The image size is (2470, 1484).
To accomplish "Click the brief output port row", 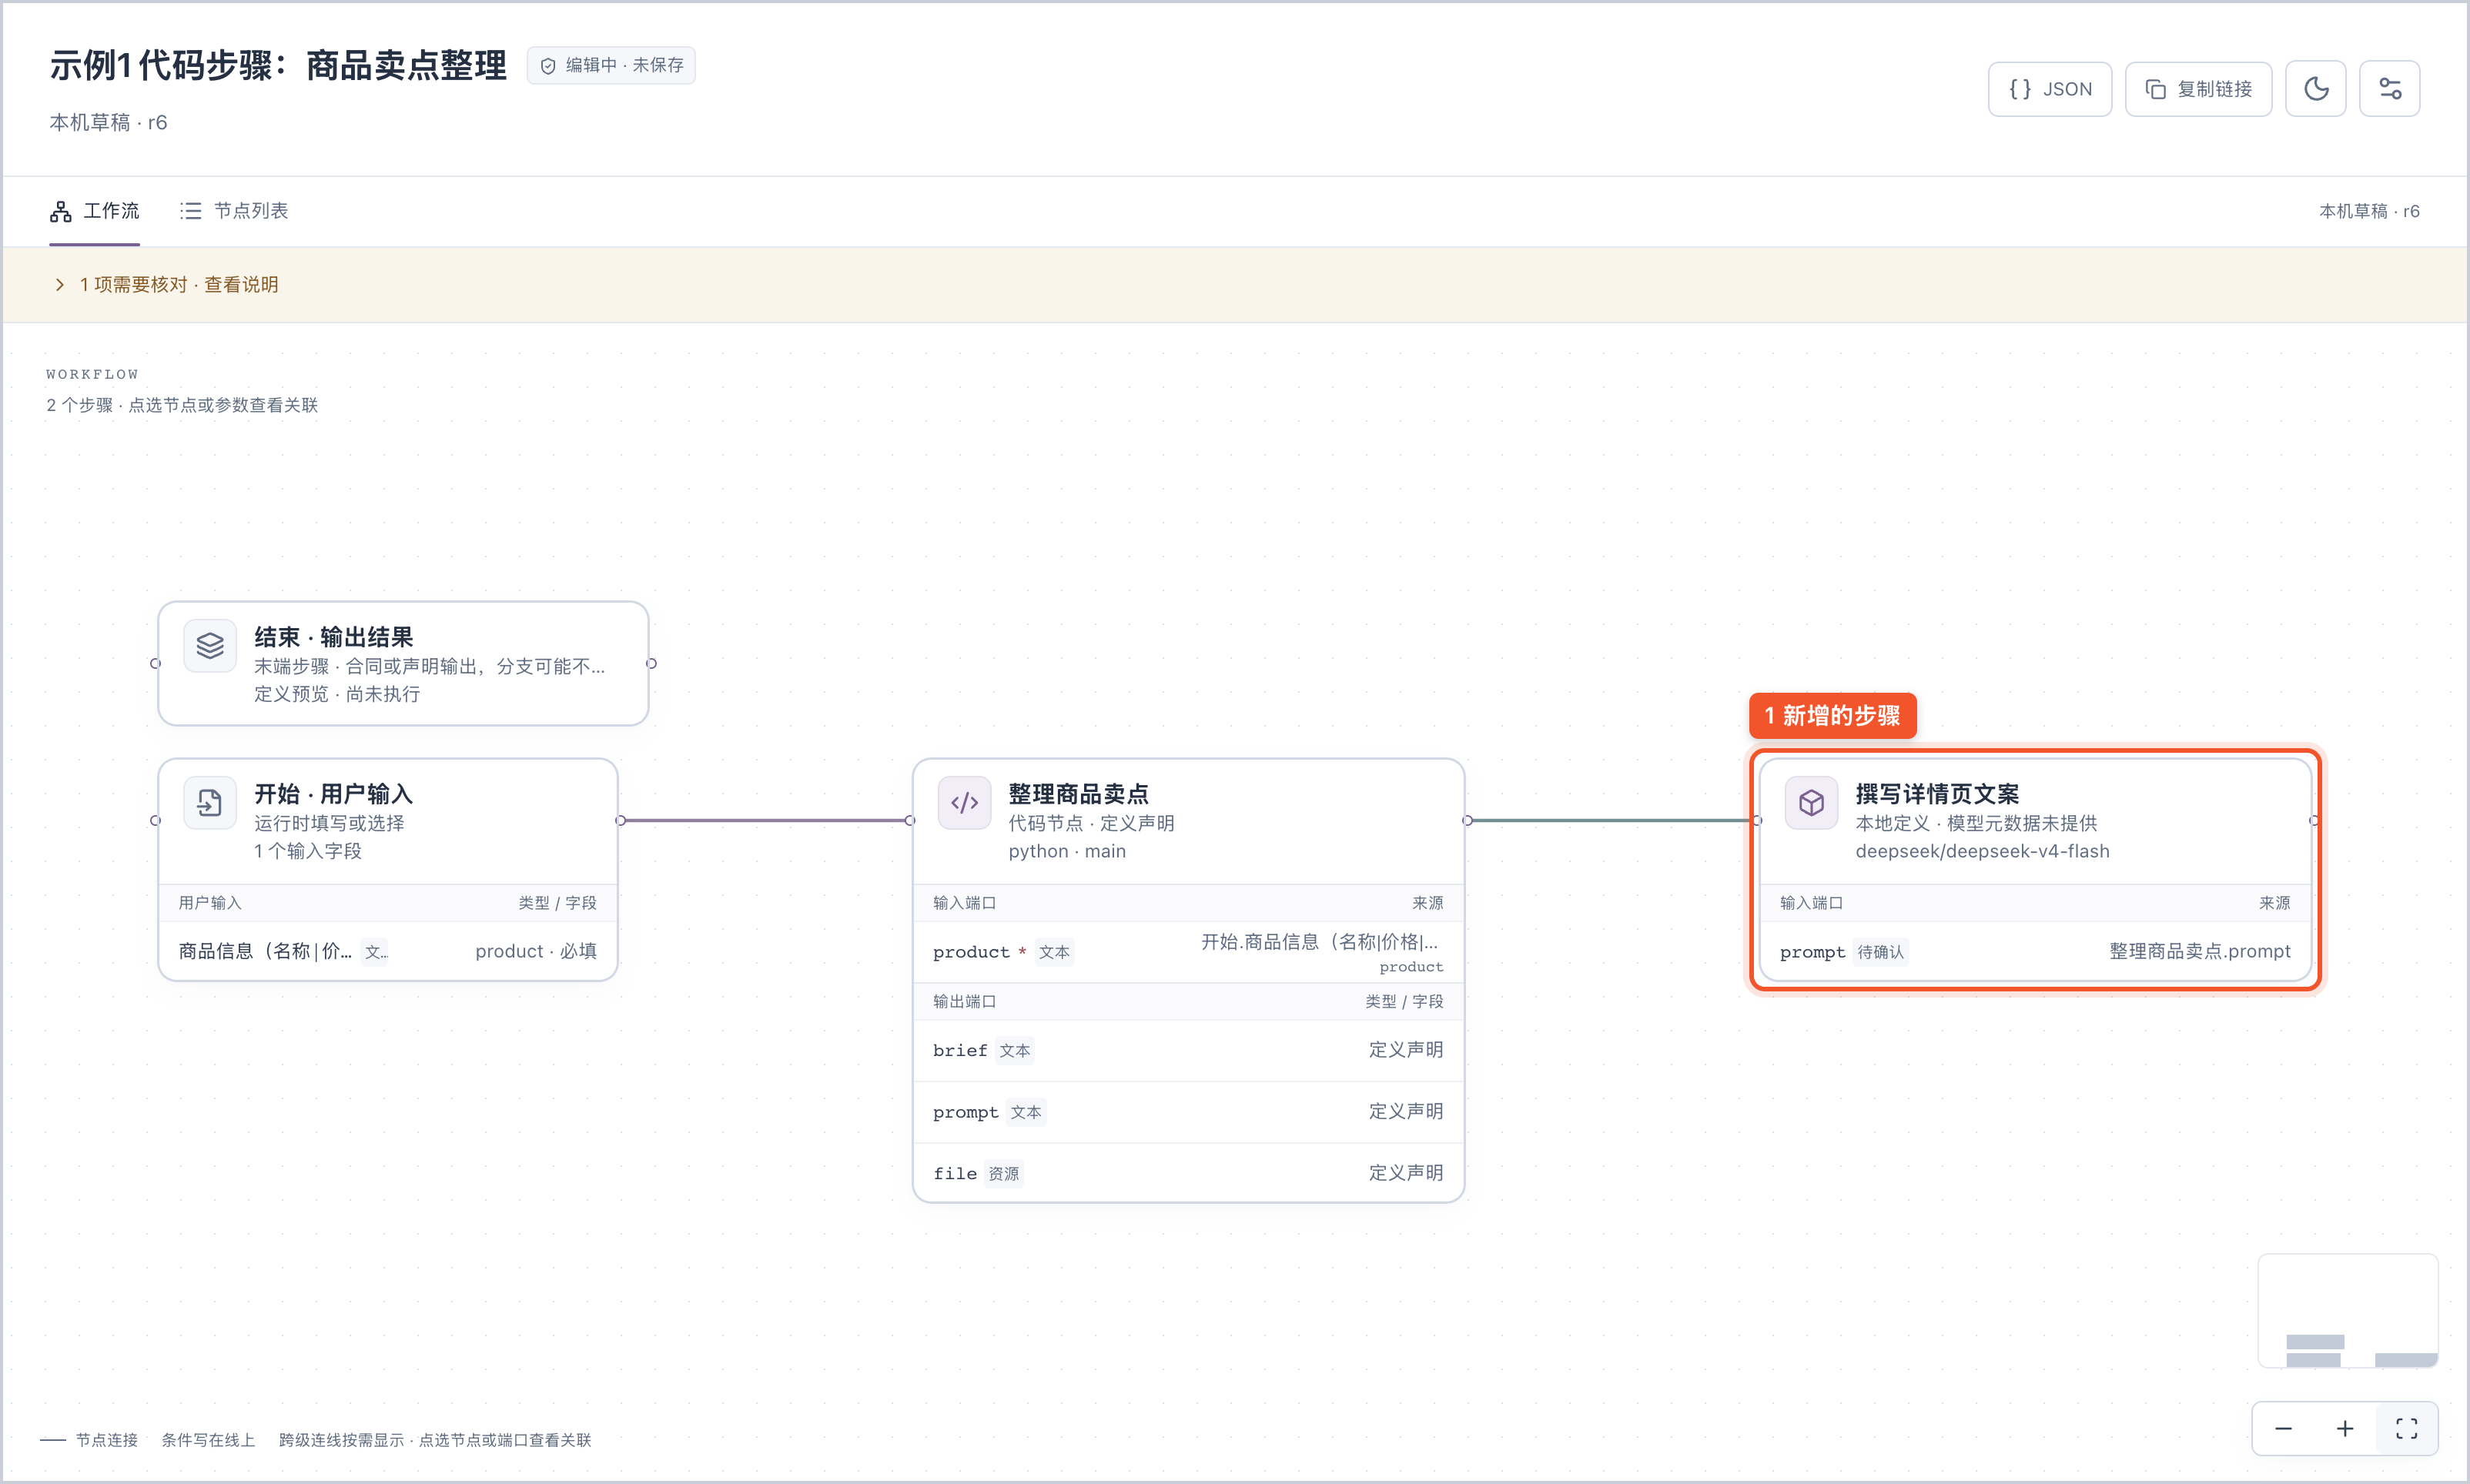I will [1188, 1050].
